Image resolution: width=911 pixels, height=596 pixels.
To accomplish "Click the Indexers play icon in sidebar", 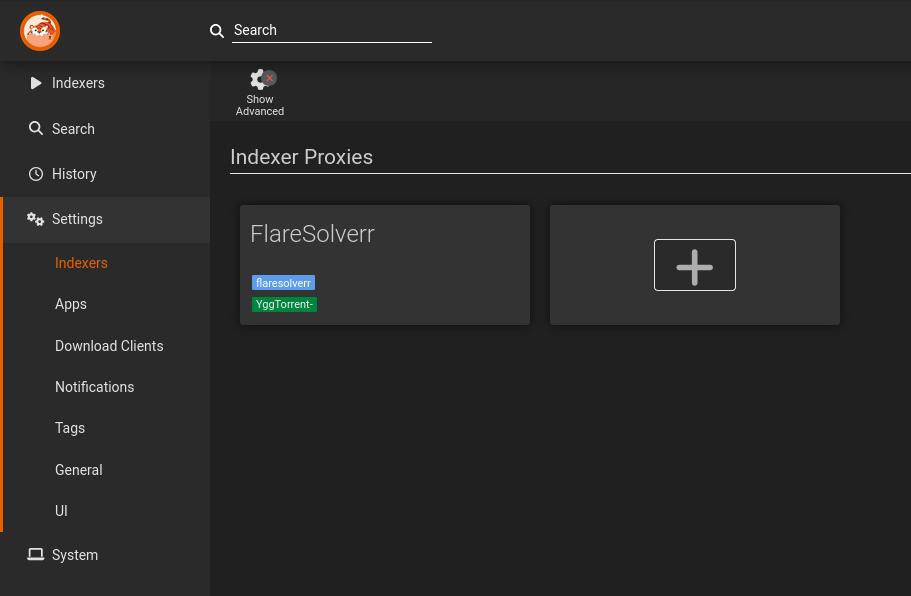I will [36, 83].
